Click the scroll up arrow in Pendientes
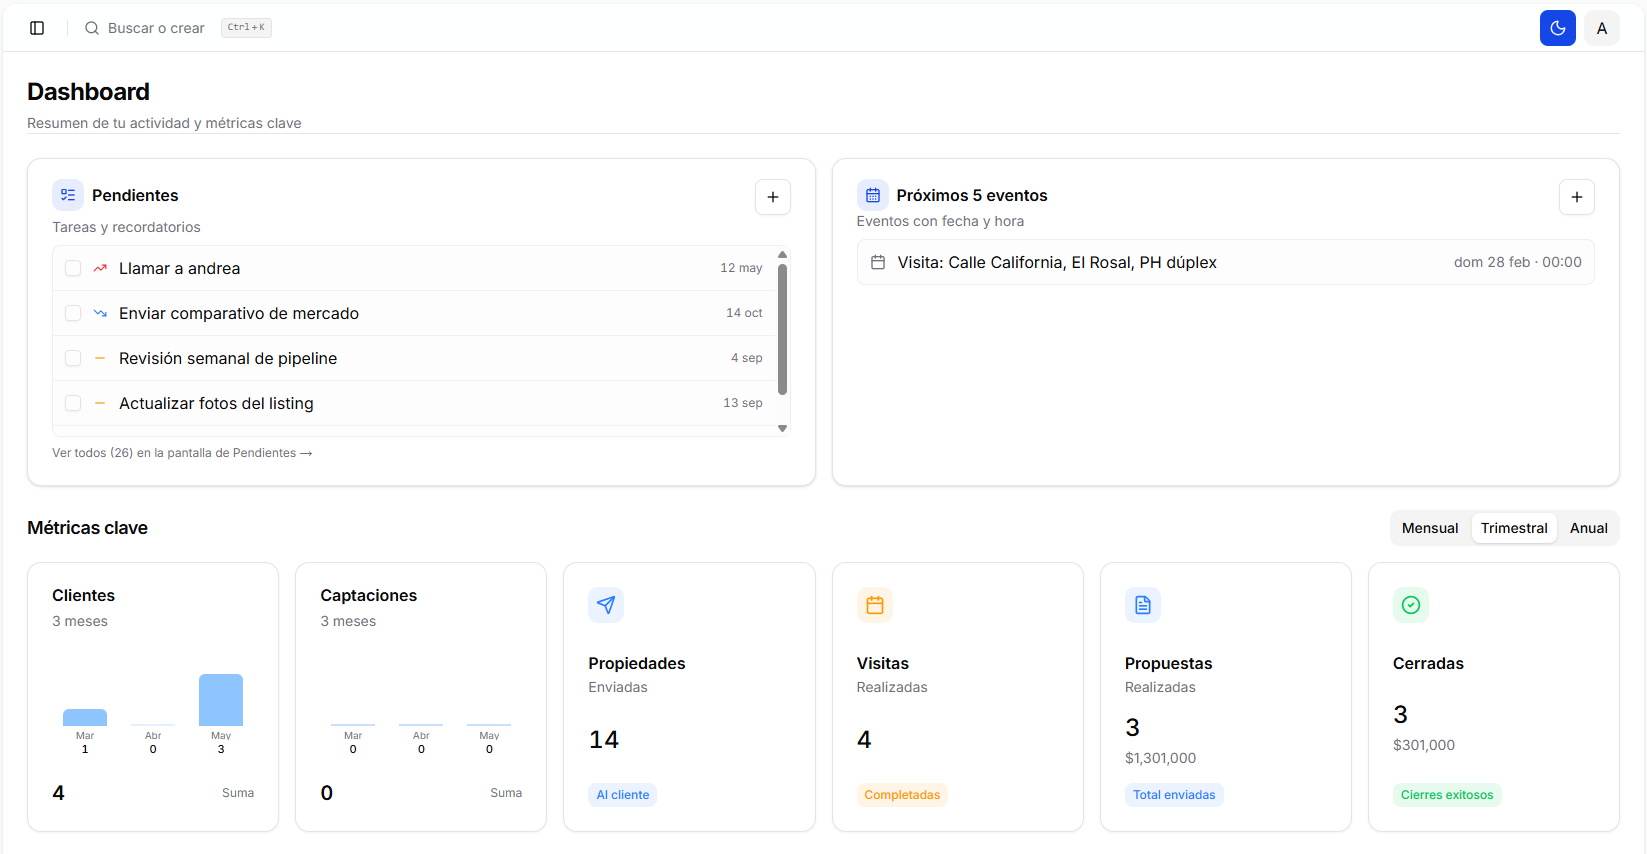The width and height of the screenshot is (1647, 854). point(782,255)
